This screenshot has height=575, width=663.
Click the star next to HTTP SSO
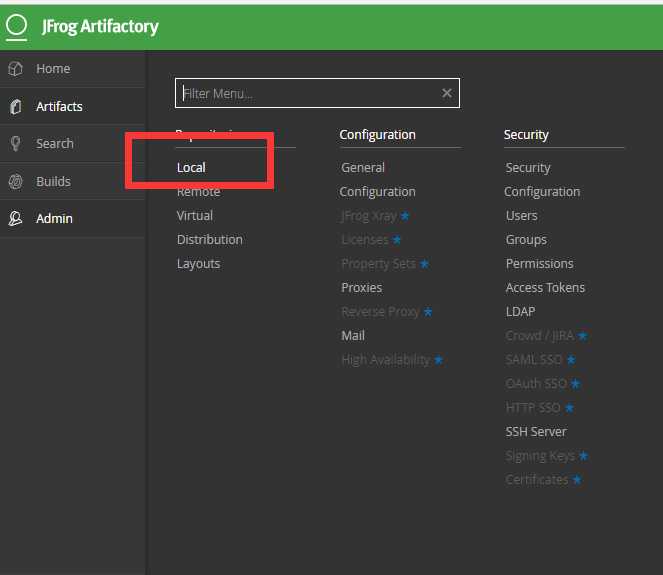(x=570, y=408)
